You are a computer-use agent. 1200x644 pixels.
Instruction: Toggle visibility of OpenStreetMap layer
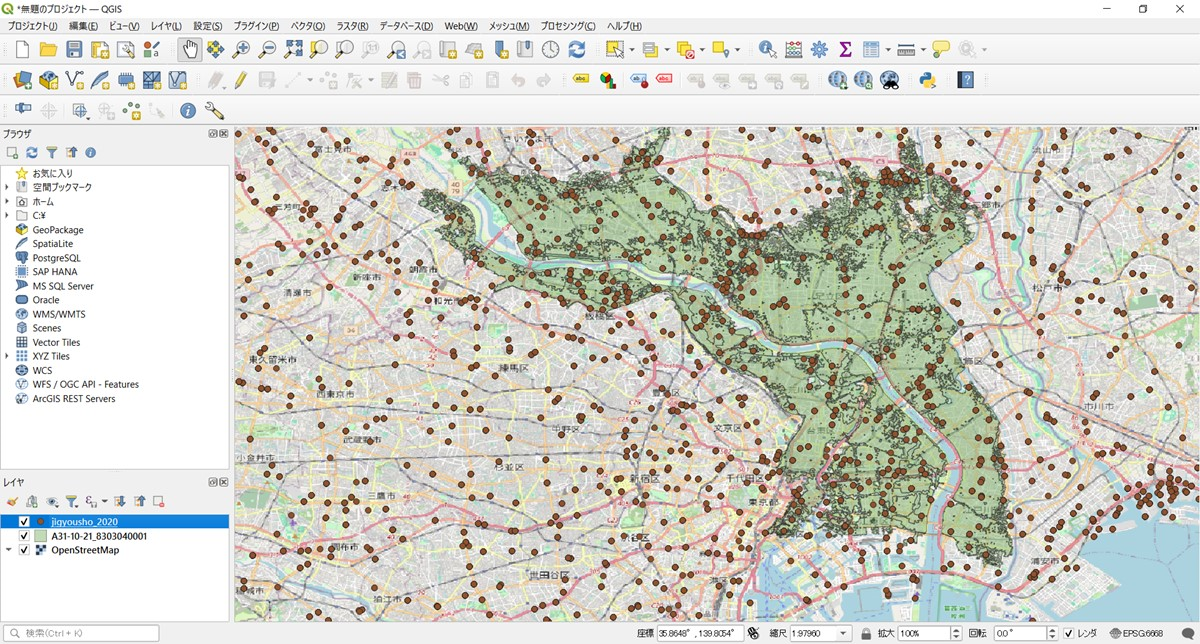(24, 550)
